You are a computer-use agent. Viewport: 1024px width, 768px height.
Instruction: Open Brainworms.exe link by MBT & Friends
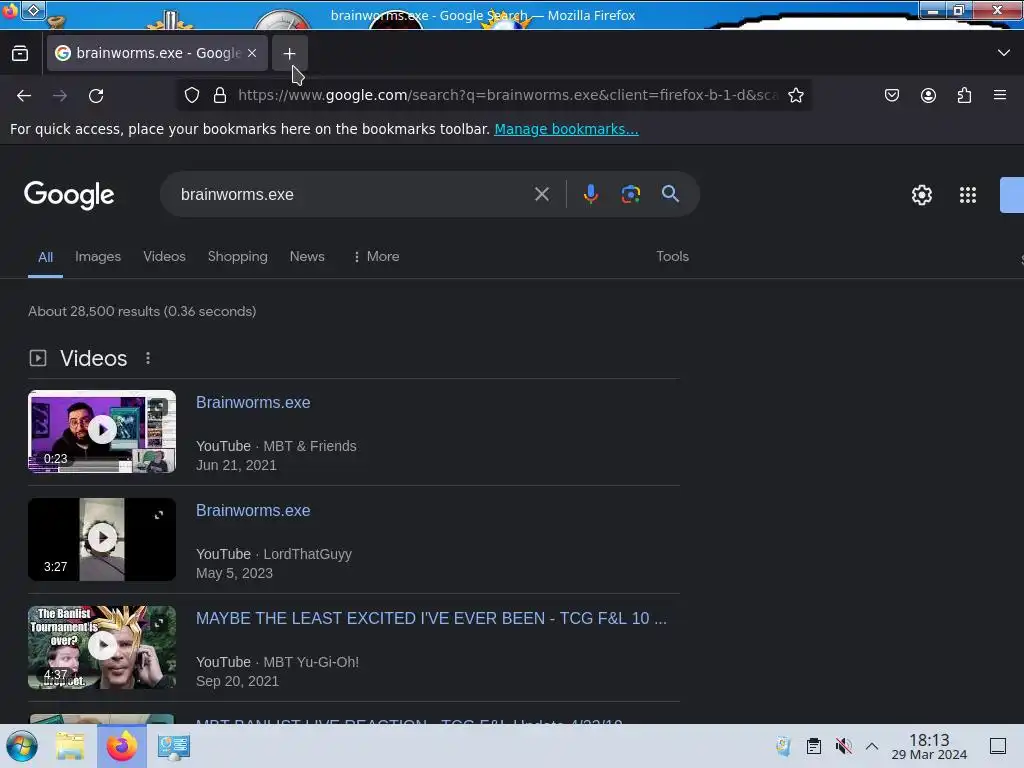coord(253,402)
